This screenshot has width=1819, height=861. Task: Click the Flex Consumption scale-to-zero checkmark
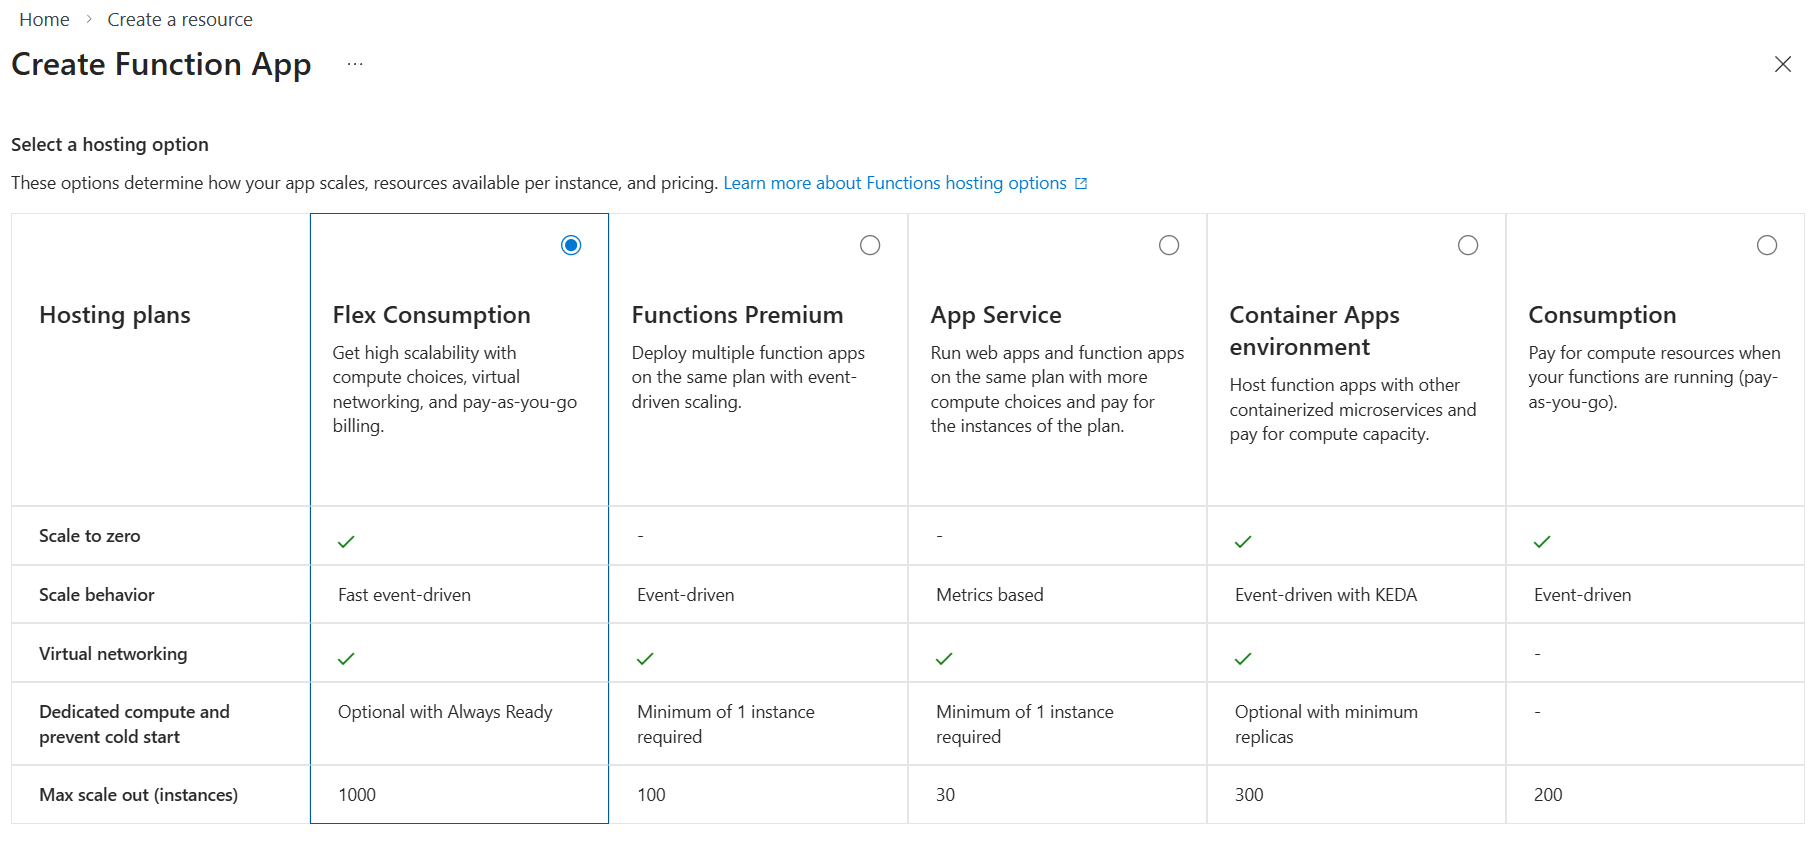coord(346,542)
